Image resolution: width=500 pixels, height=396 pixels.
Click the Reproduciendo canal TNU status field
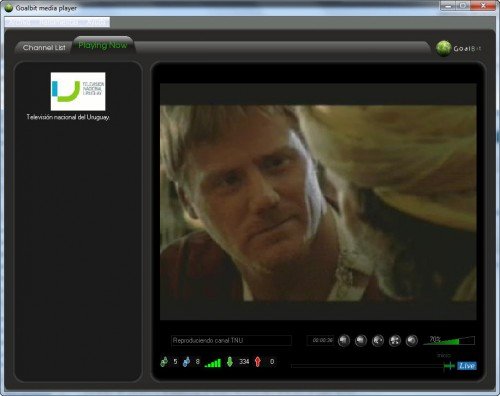[x=231, y=340]
